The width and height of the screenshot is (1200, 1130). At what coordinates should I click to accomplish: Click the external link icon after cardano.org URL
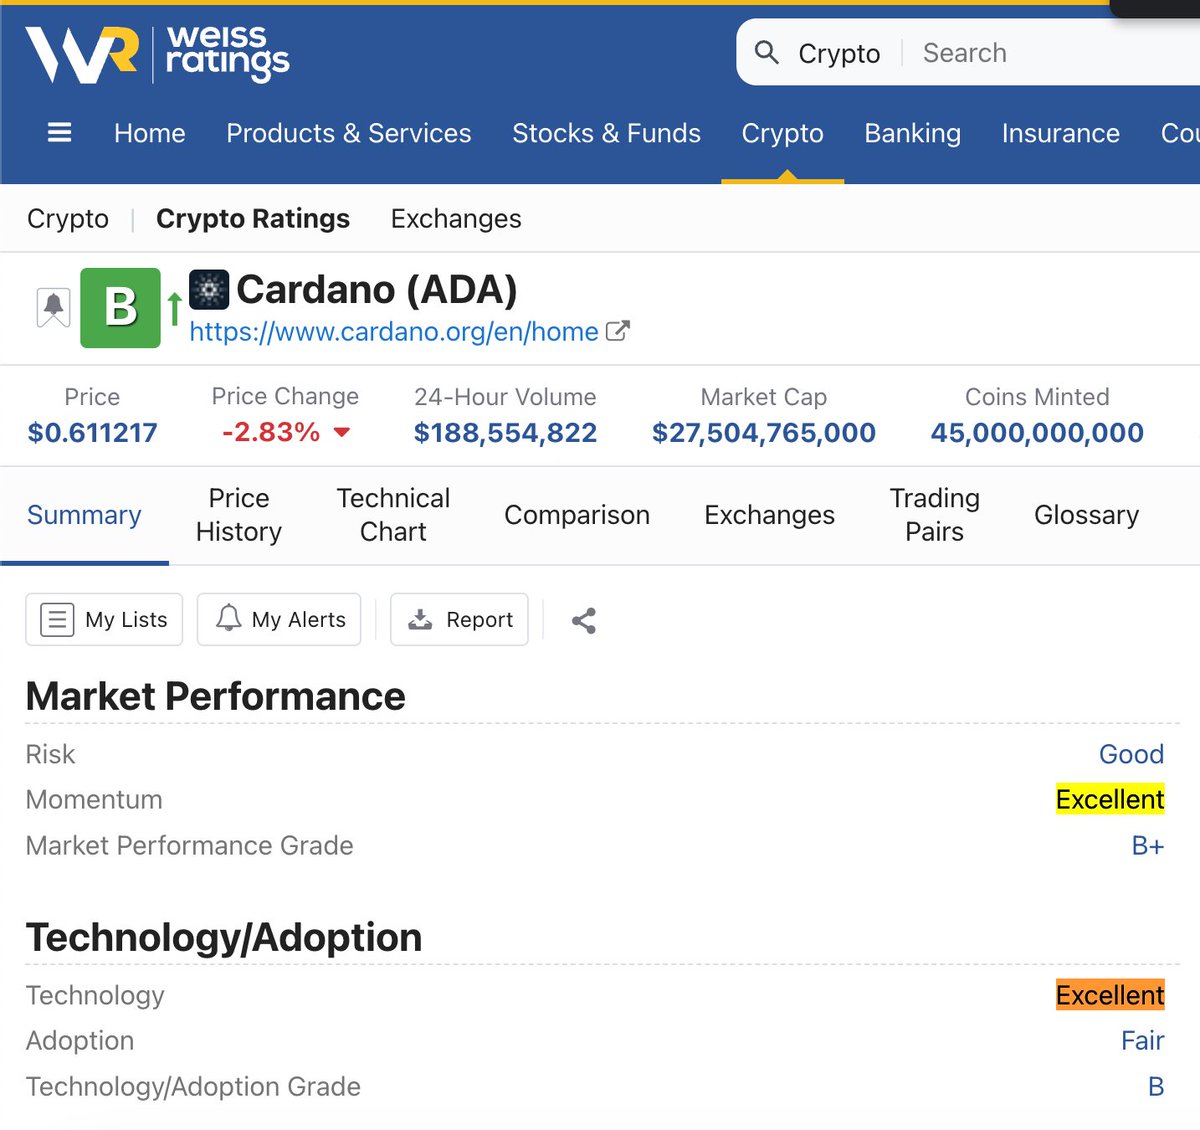tap(618, 331)
